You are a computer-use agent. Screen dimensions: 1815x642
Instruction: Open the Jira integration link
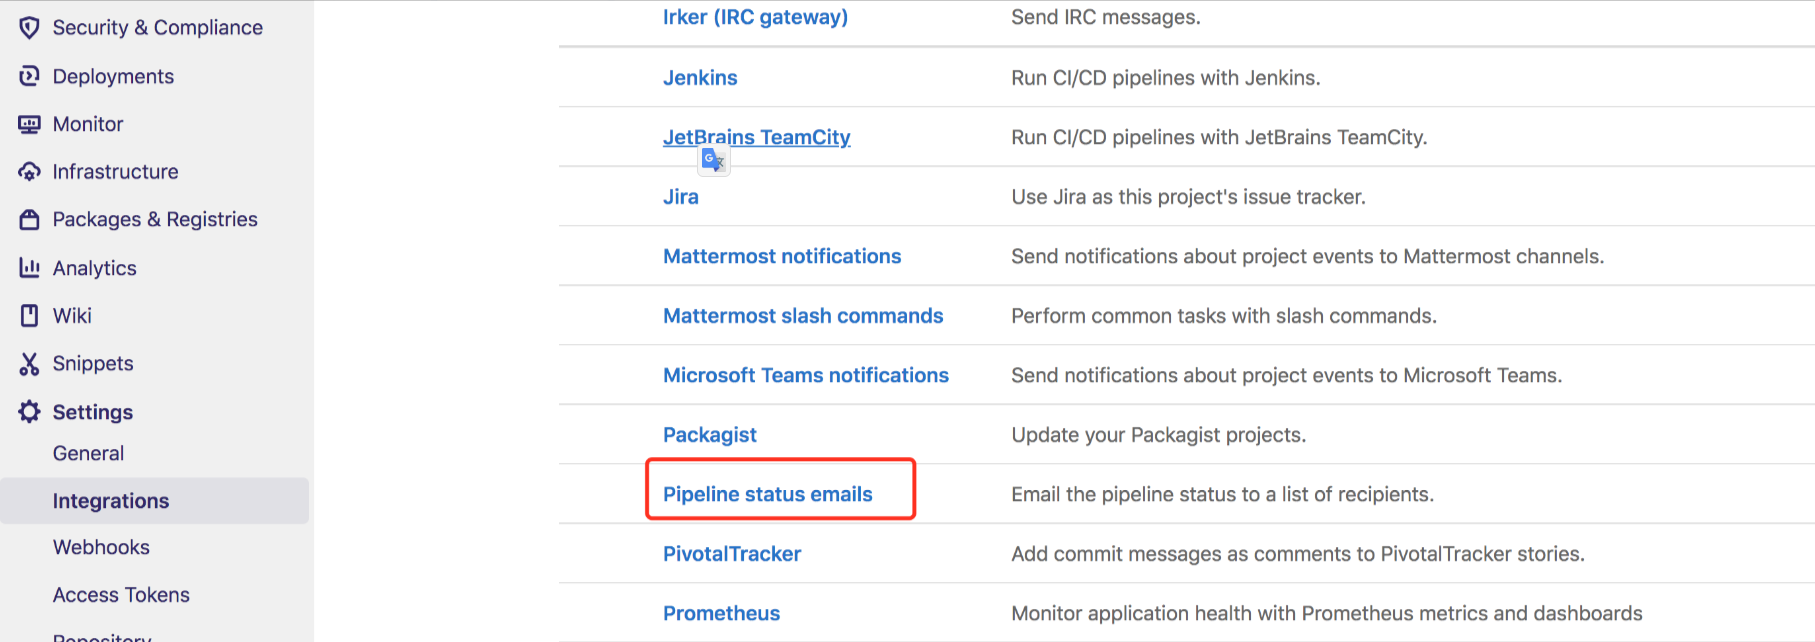[x=681, y=197]
